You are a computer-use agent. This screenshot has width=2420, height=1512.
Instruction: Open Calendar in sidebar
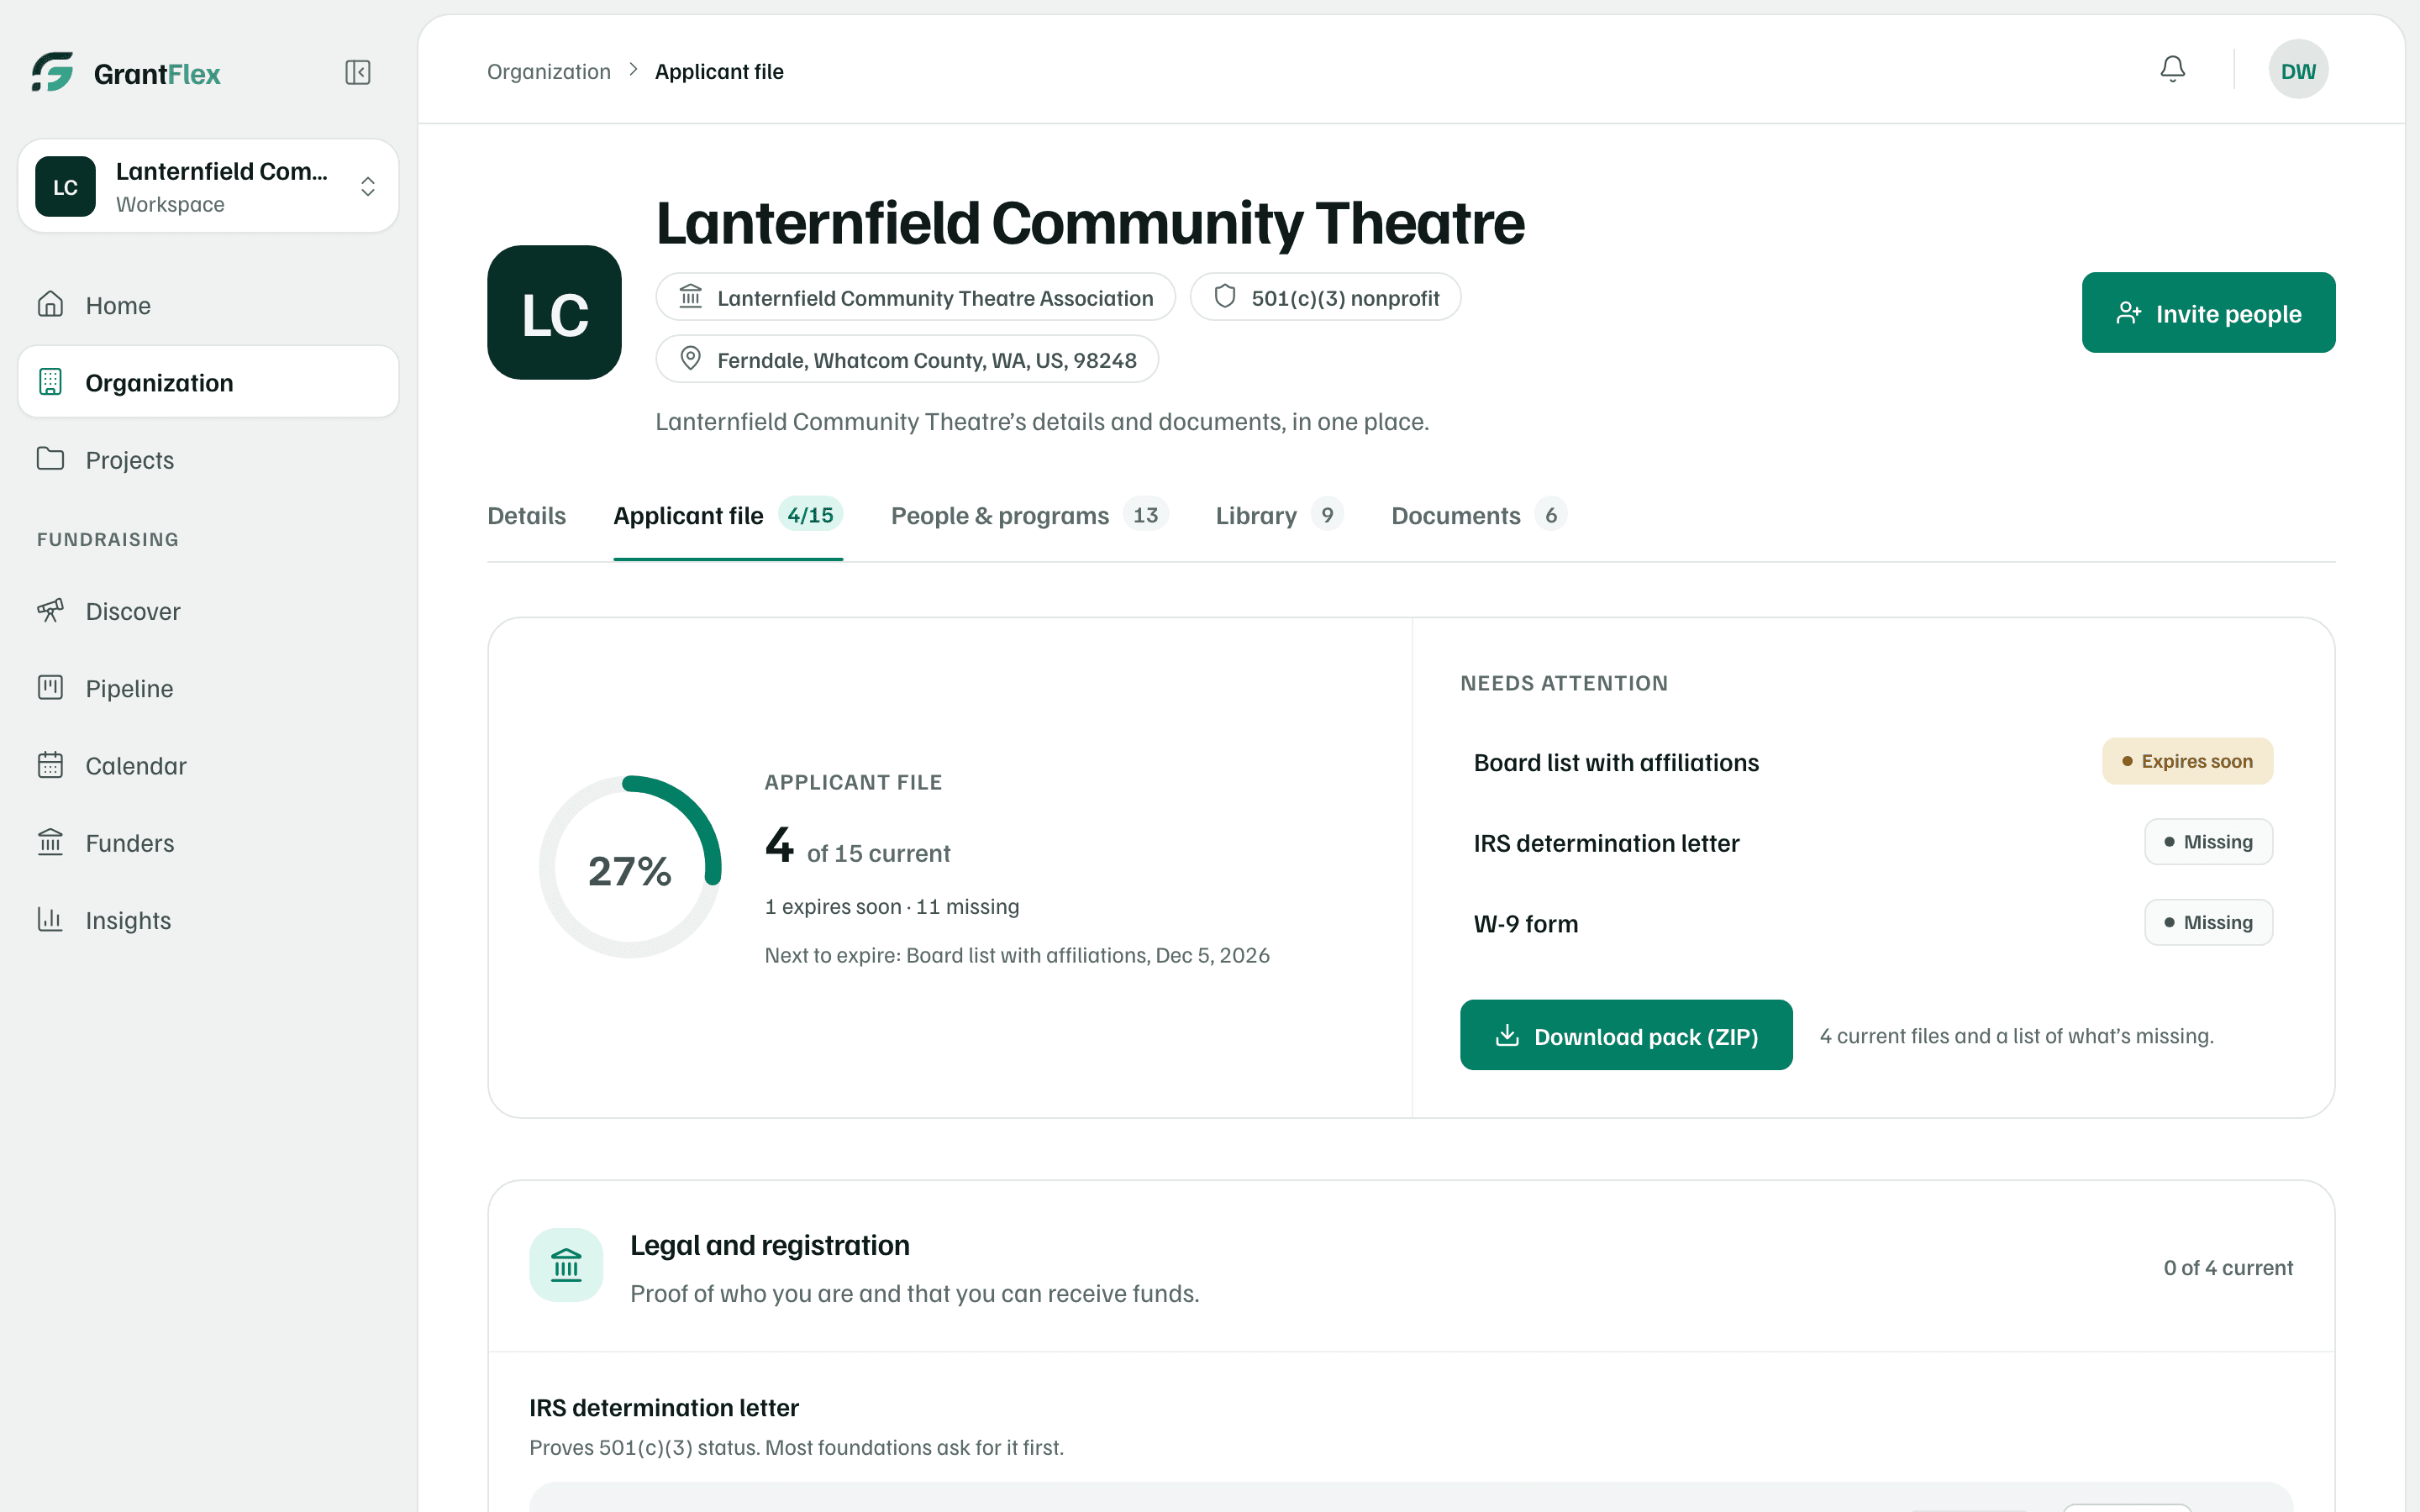coord(208,765)
